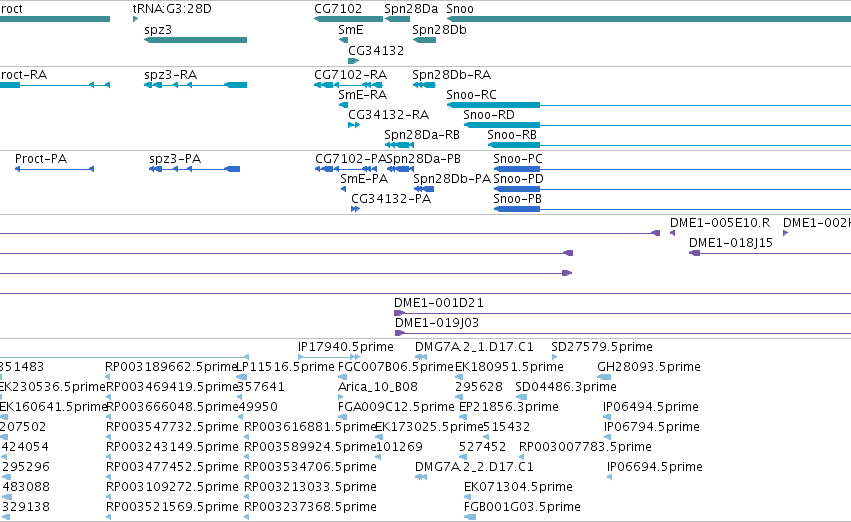Select the Snoo-RD transcript

coord(657,125)
